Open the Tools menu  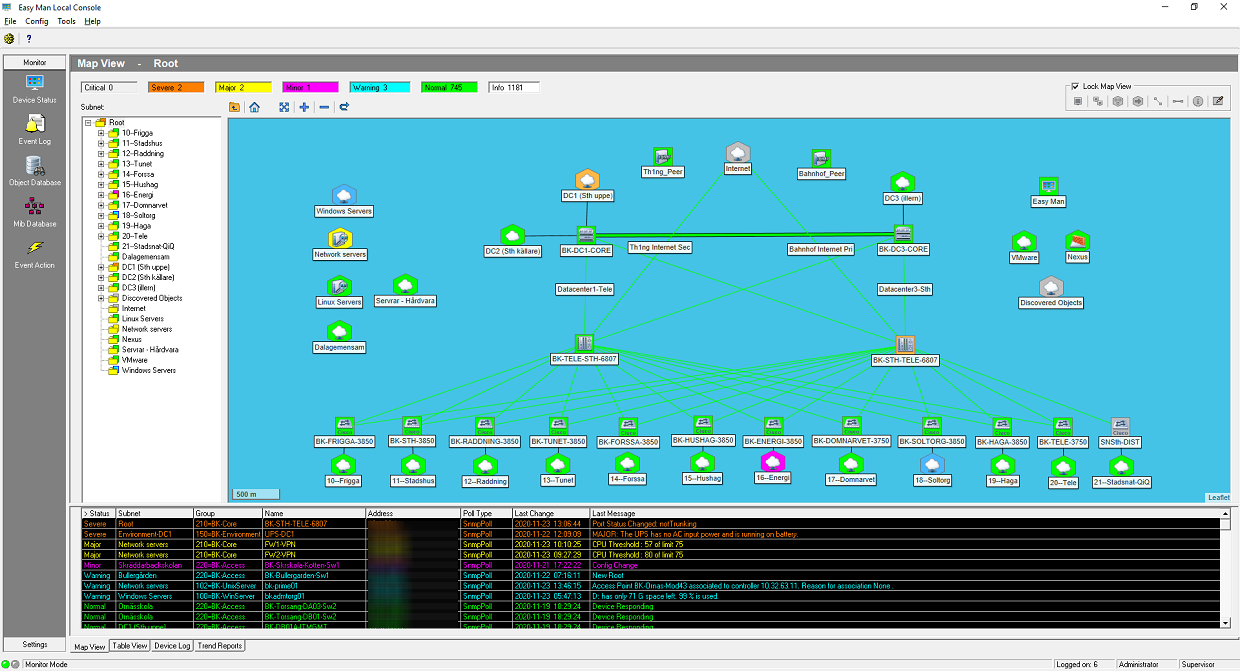pyautogui.click(x=67, y=21)
